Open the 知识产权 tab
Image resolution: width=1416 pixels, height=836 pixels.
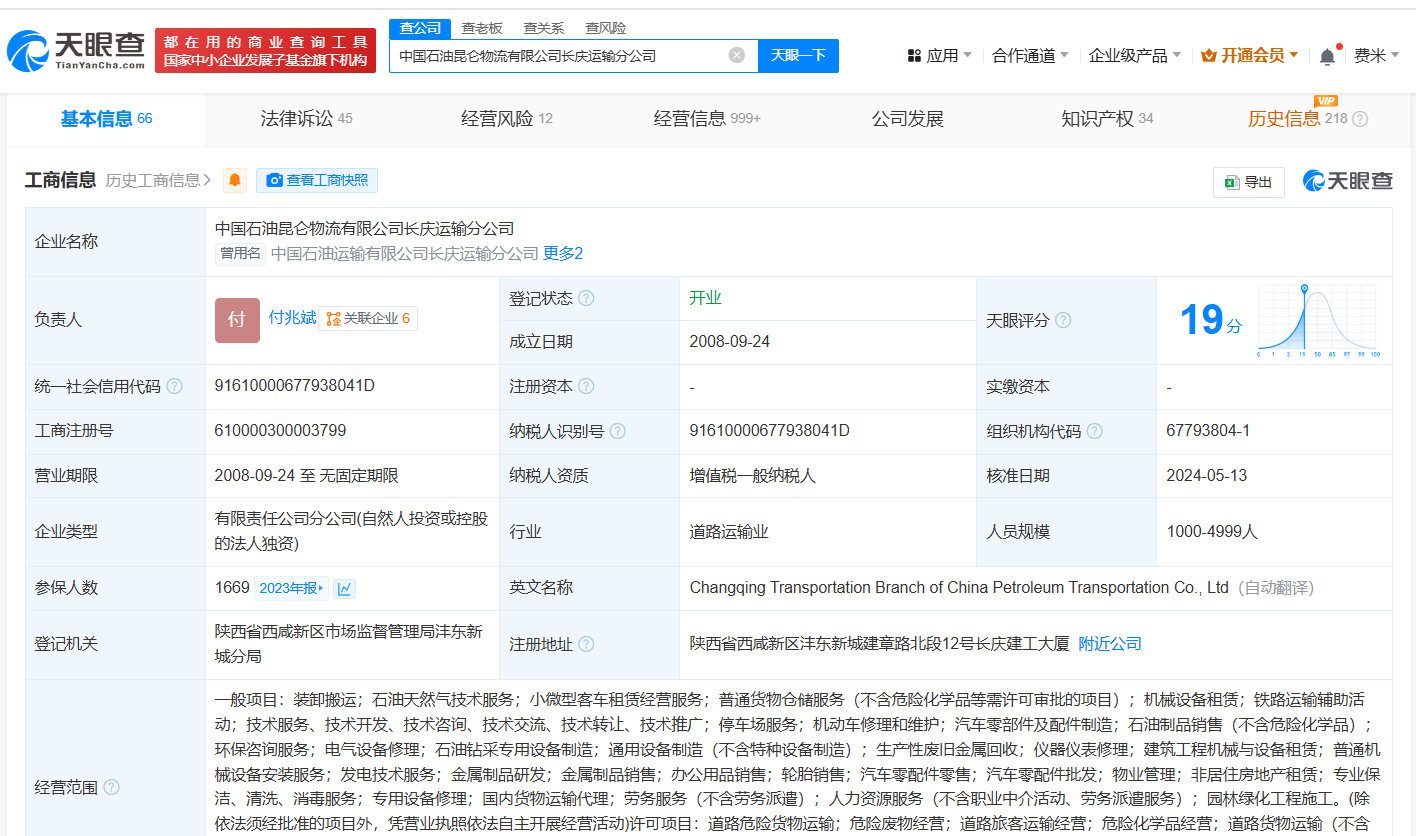pyautogui.click(x=1107, y=119)
